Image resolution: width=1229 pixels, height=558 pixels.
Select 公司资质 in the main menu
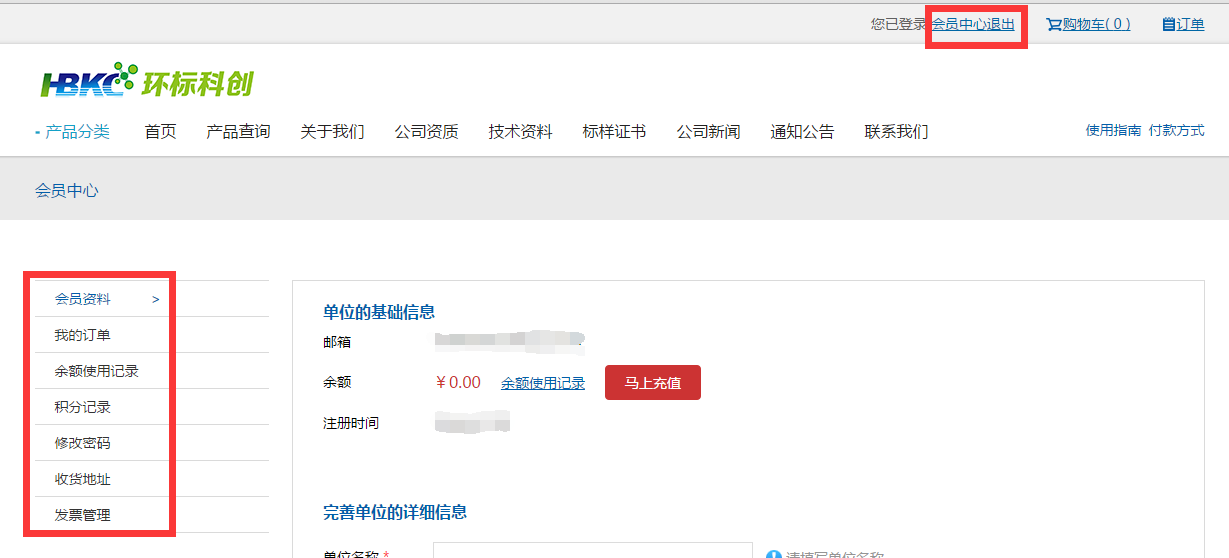coord(426,132)
